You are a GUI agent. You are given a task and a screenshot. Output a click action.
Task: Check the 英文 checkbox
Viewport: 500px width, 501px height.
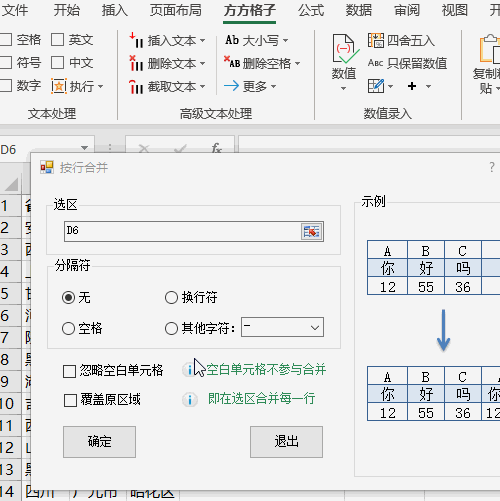point(57,40)
